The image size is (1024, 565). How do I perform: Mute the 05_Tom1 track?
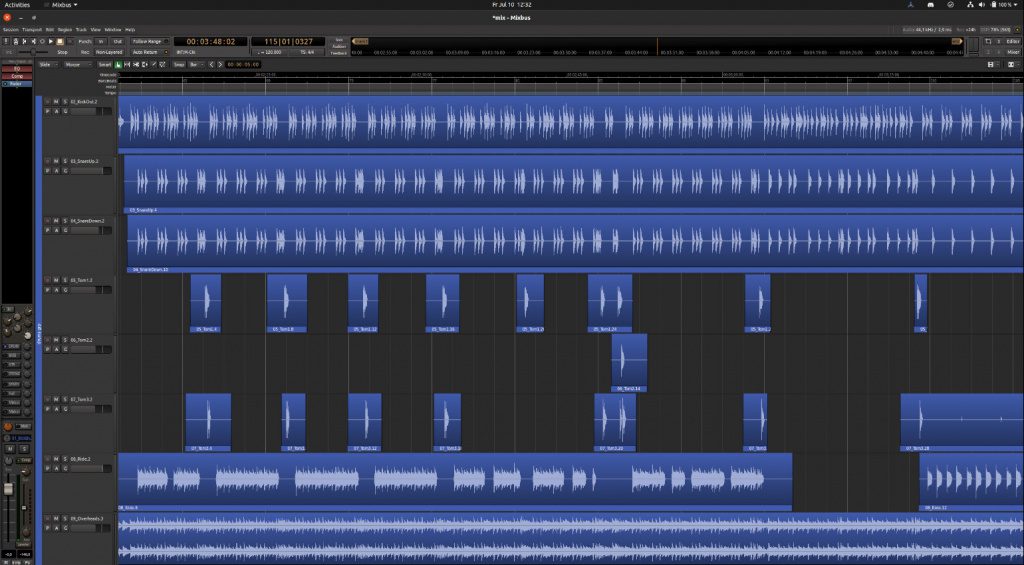[x=56, y=280]
